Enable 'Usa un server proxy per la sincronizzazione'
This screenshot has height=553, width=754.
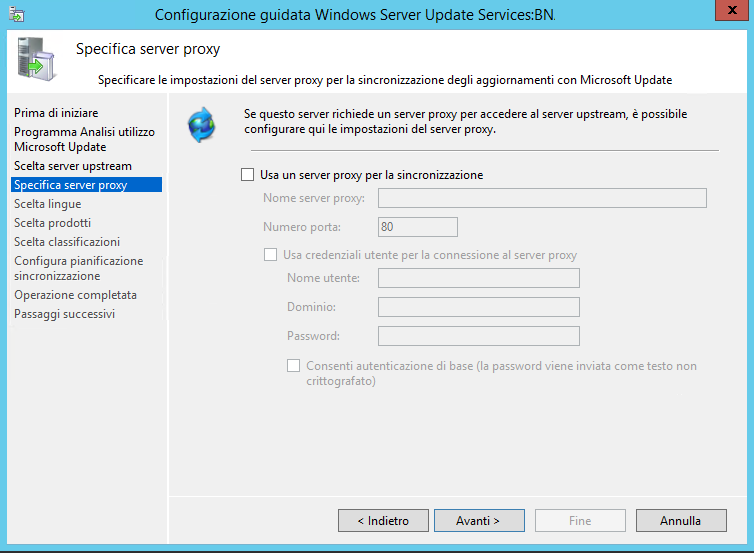point(247,175)
